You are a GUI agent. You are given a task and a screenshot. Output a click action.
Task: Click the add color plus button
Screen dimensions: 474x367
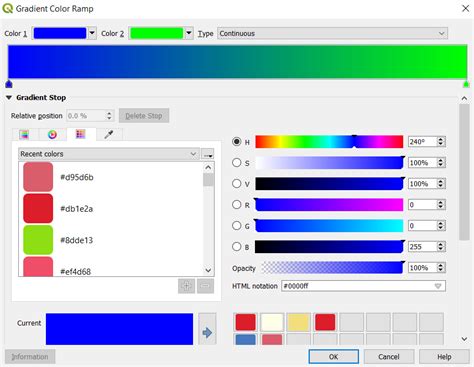coord(186,286)
